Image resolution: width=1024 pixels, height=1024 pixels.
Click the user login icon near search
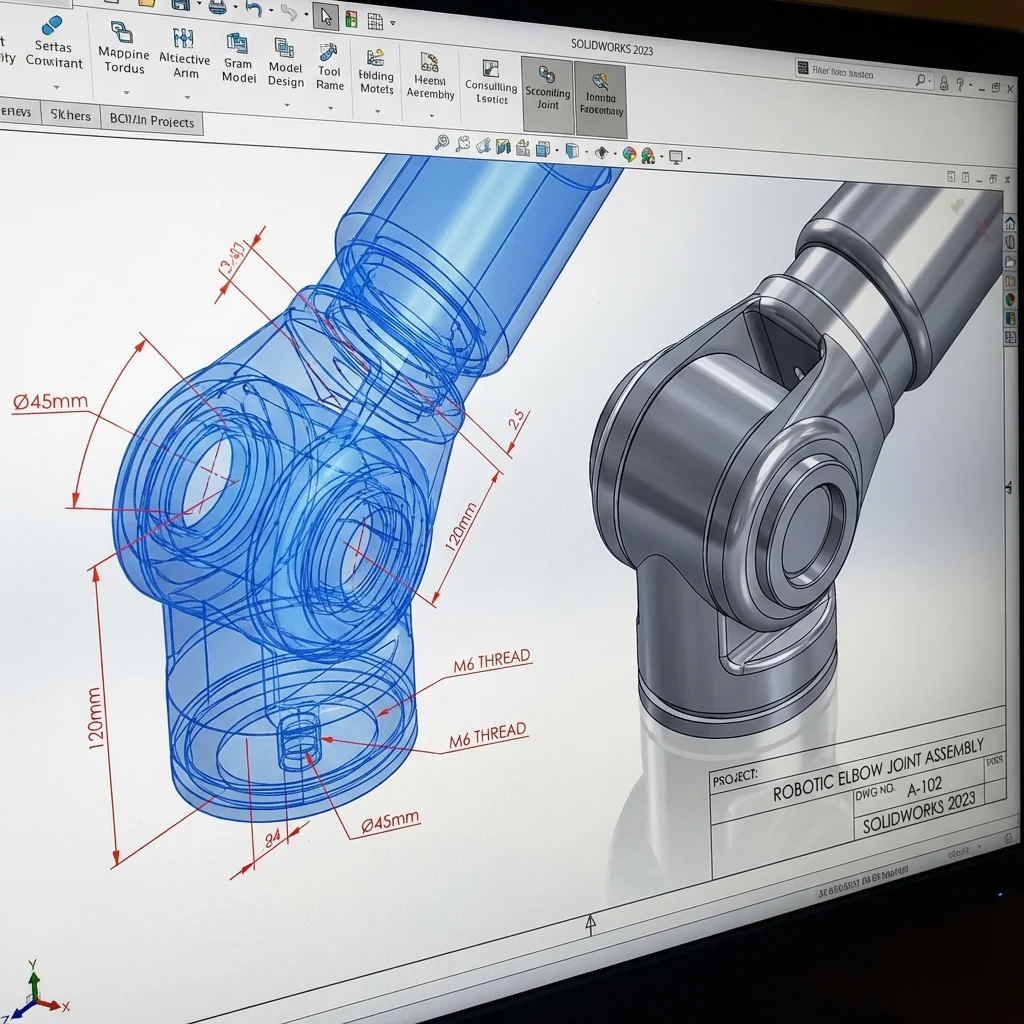click(944, 83)
